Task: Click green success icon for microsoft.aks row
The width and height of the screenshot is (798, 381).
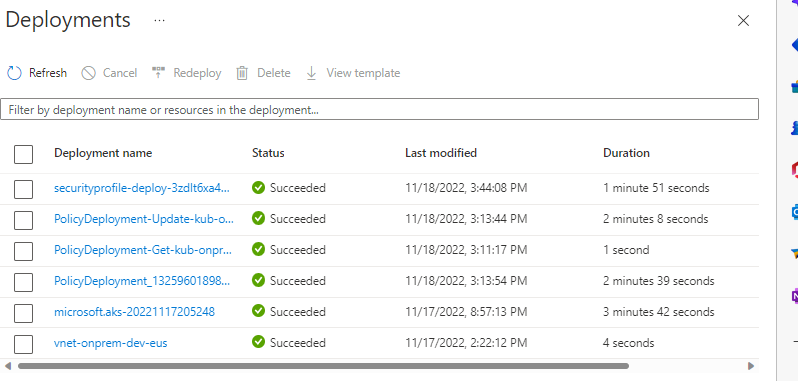Action: (259, 312)
